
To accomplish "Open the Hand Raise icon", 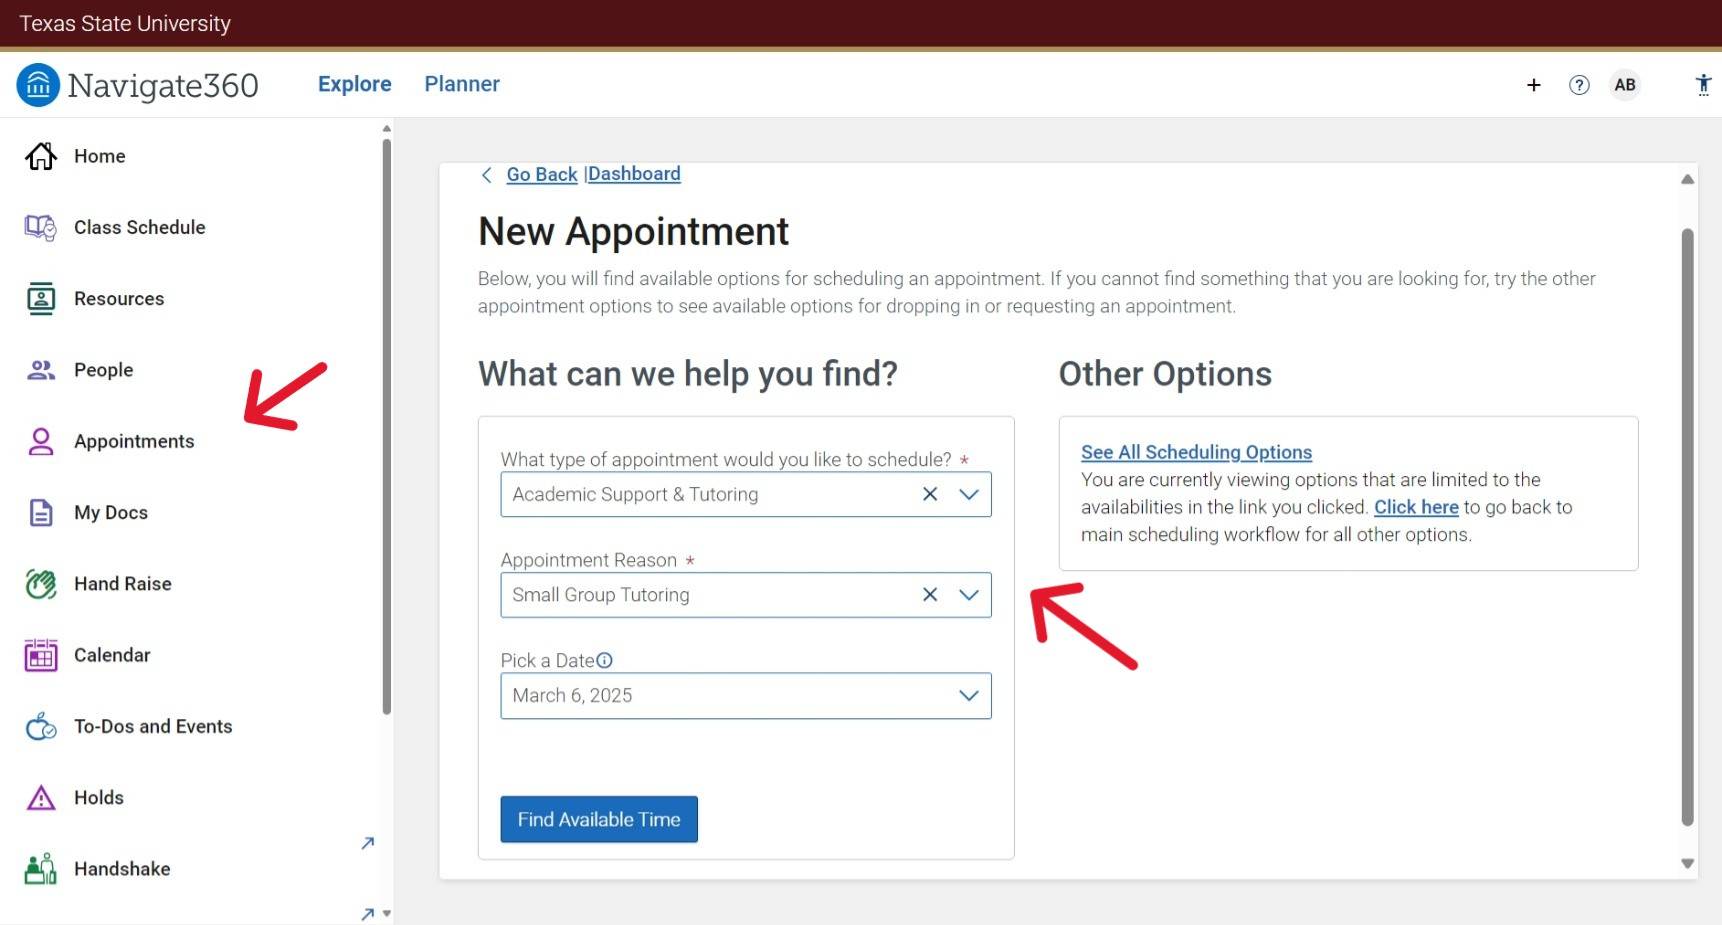I will (x=41, y=584).
